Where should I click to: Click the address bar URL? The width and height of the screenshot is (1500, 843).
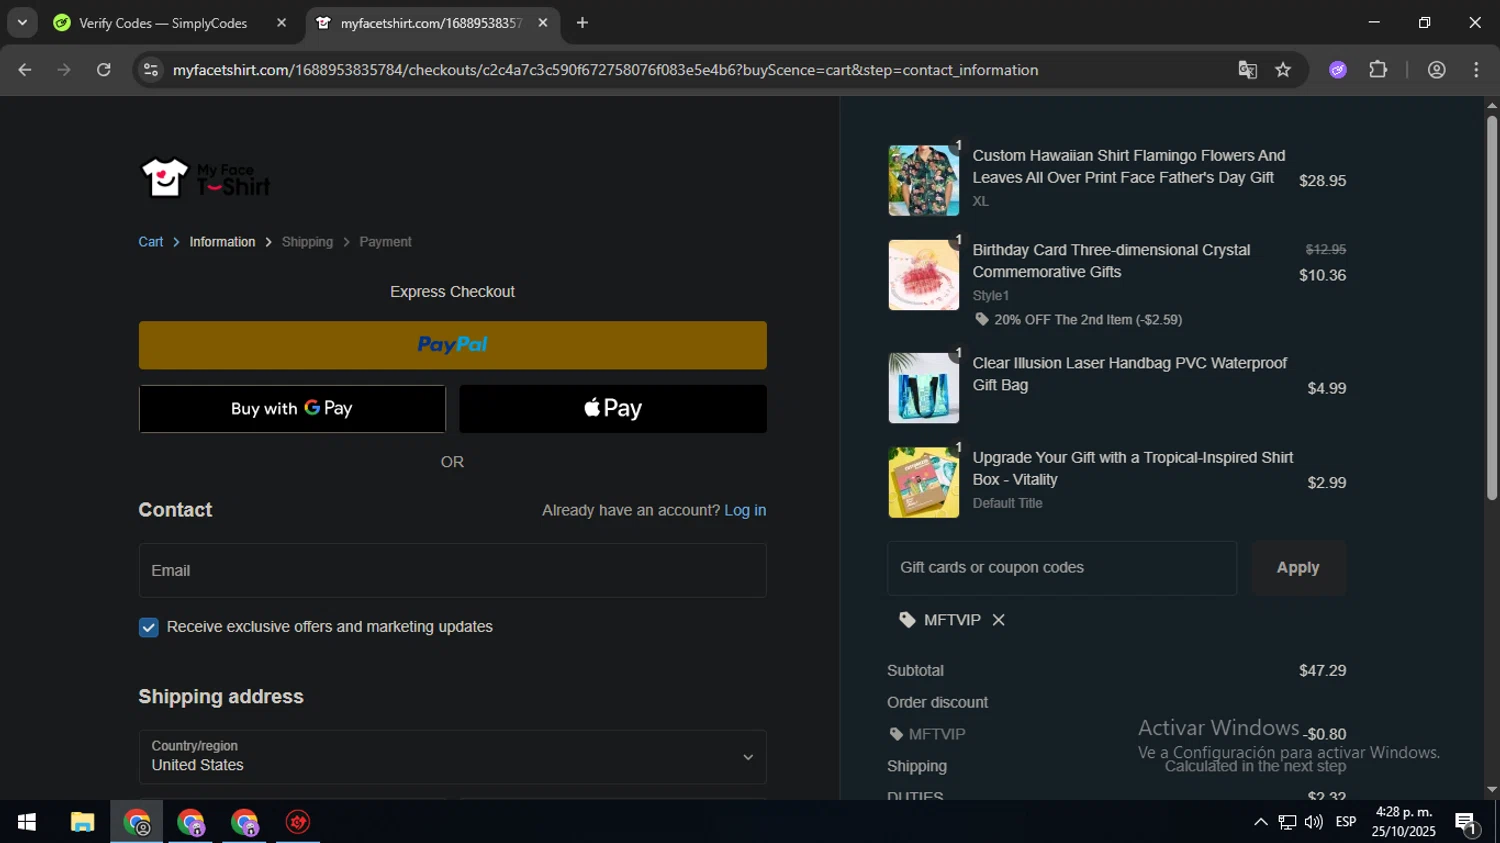605,70
